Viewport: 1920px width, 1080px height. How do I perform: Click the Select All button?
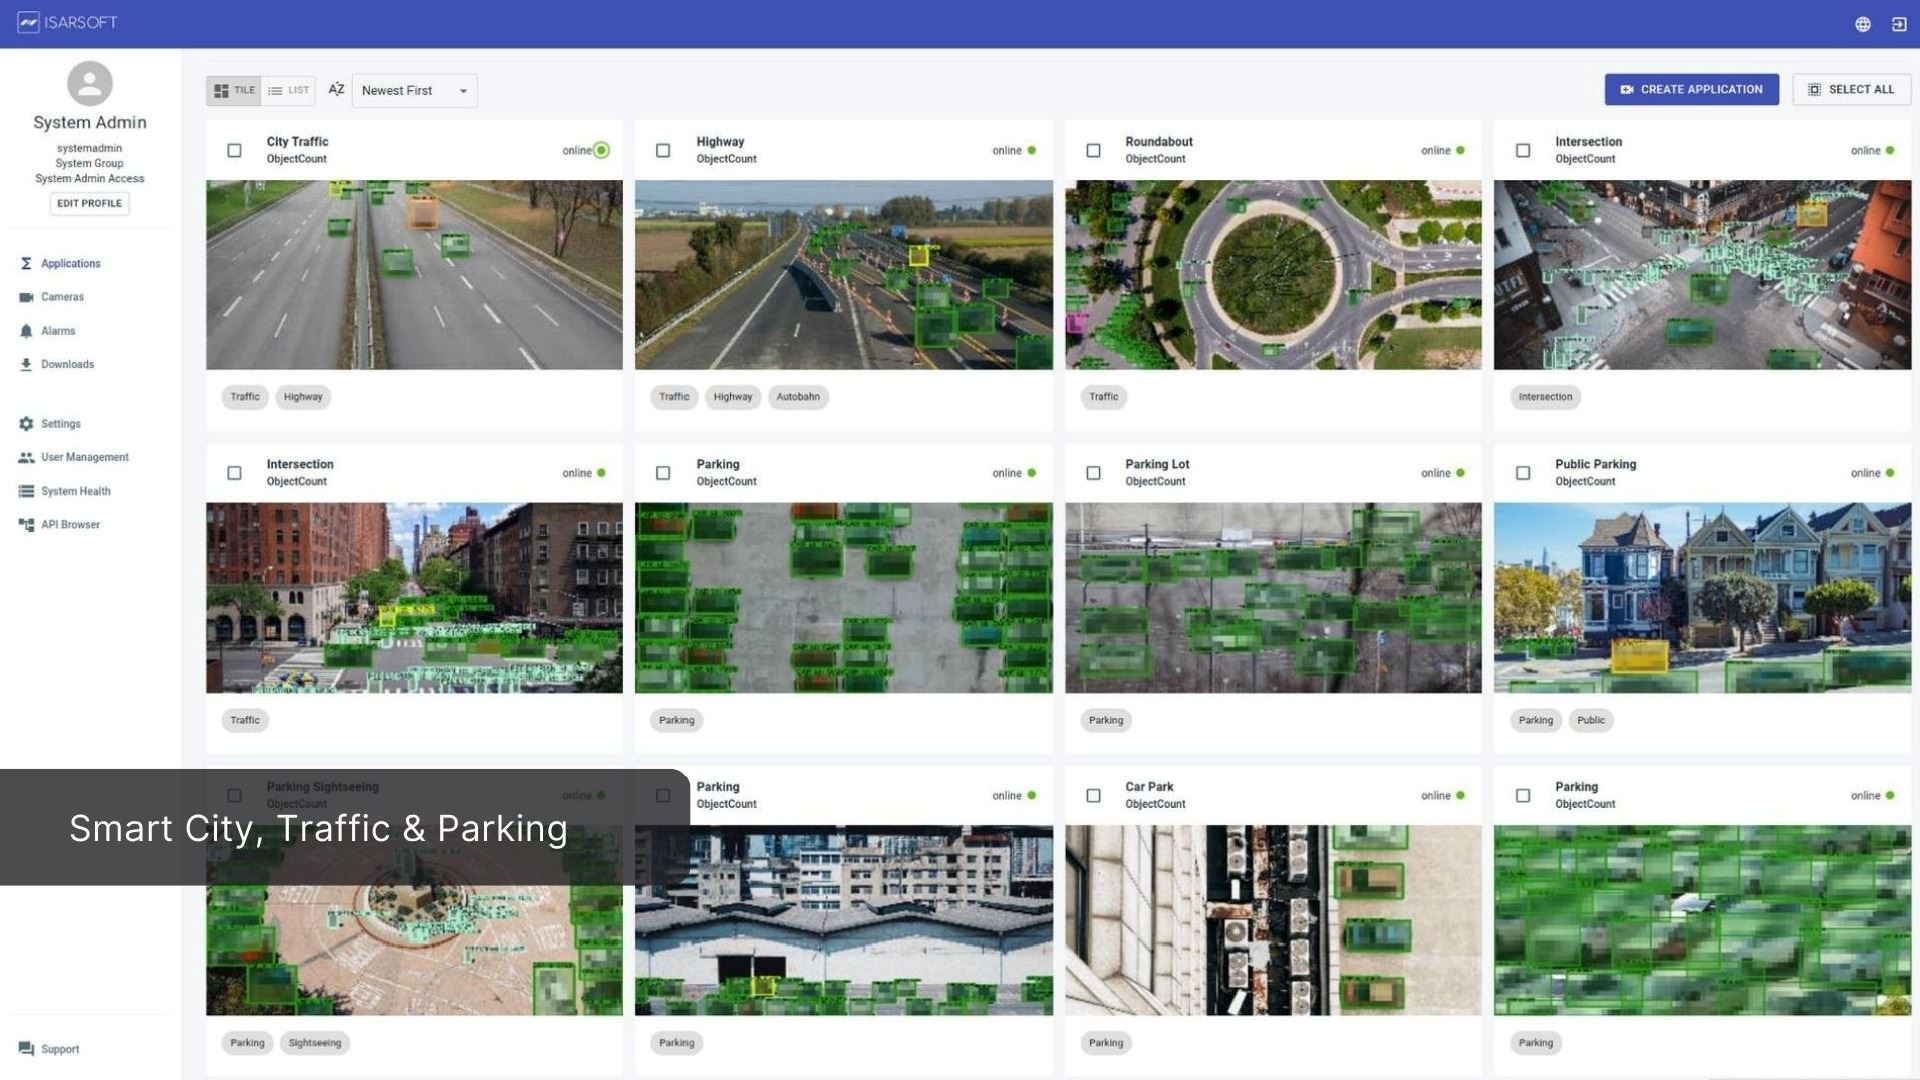coord(1851,89)
